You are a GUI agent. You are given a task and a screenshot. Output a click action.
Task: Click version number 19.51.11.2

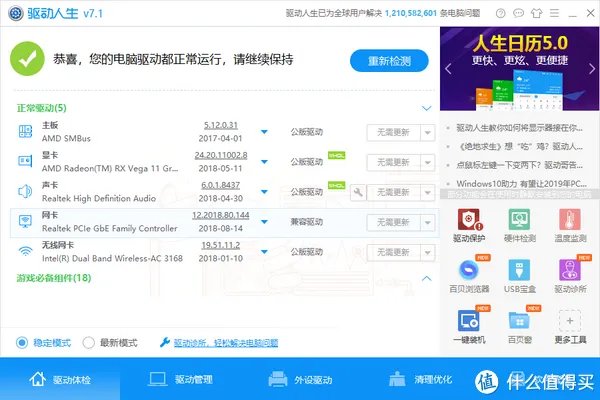221,245
